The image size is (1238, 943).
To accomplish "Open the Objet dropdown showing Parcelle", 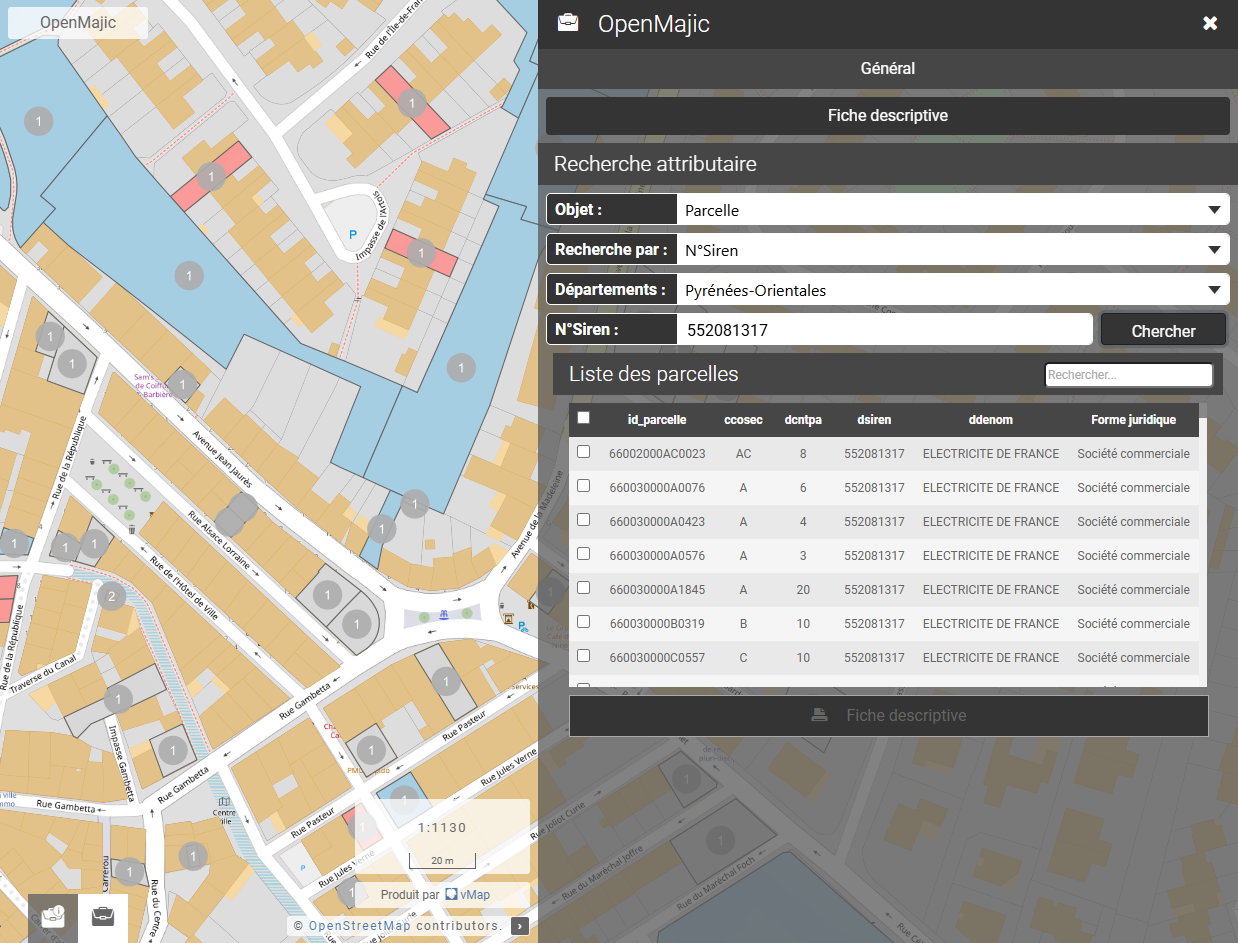I will click(953, 211).
